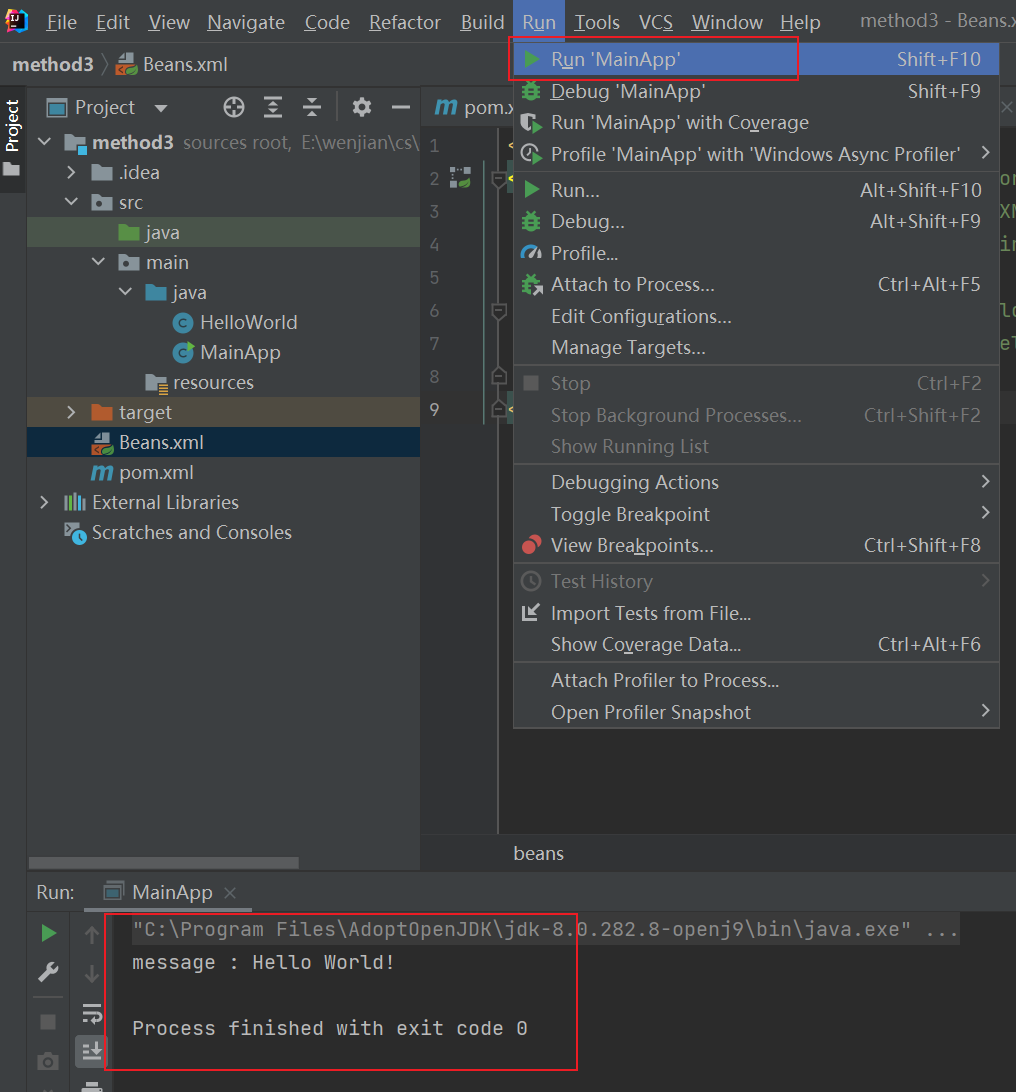Open the File menu
Image resolution: width=1016 pixels, height=1092 pixels.
click(x=61, y=22)
